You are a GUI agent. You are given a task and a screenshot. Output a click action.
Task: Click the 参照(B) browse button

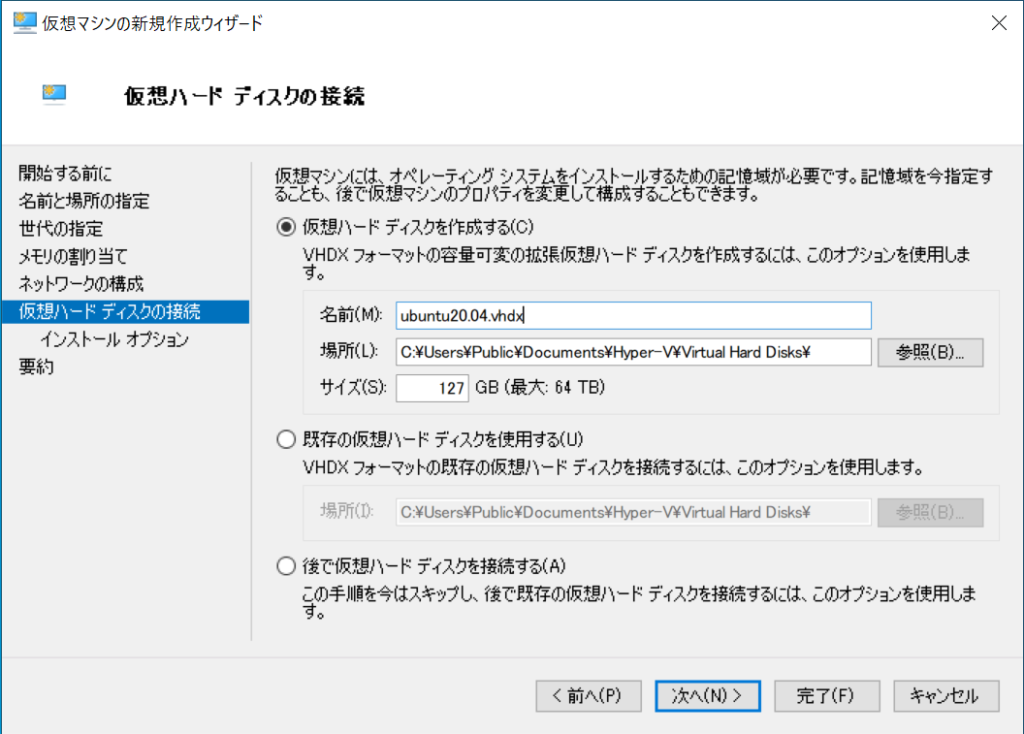click(x=929, y=352)
